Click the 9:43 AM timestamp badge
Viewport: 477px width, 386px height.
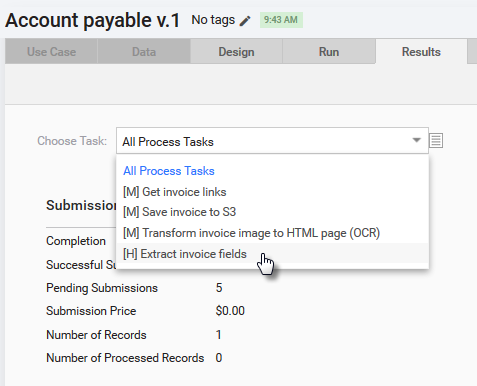281,20
